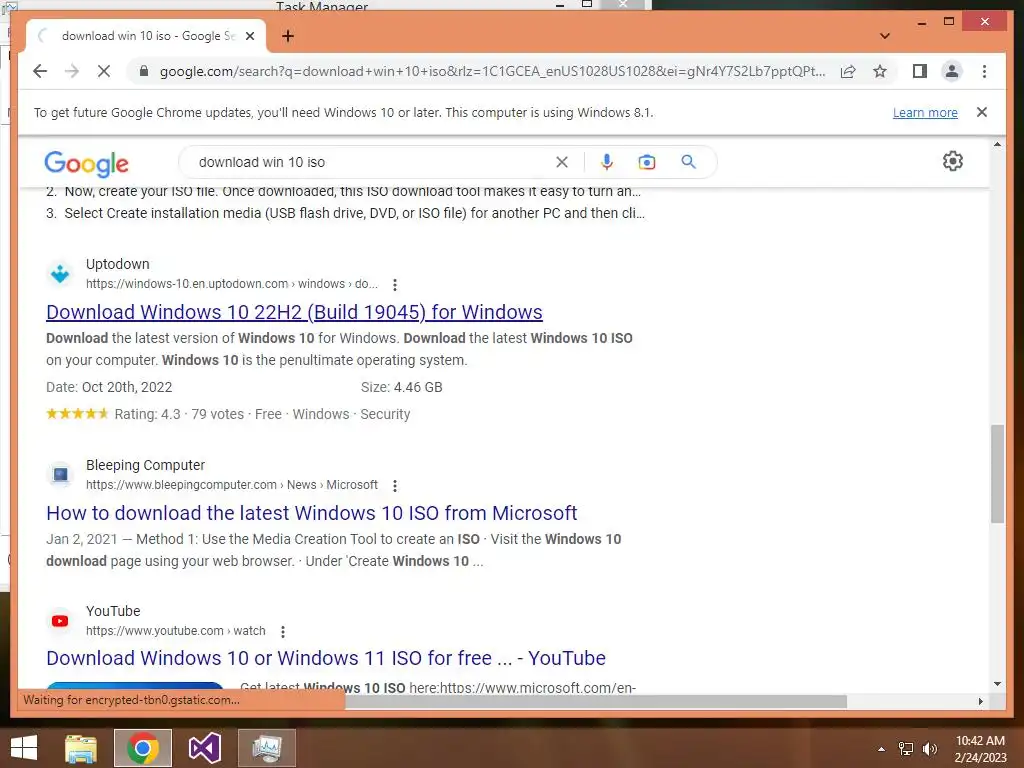
Task: Open File Explorer from taskbar
Action: 81,748
